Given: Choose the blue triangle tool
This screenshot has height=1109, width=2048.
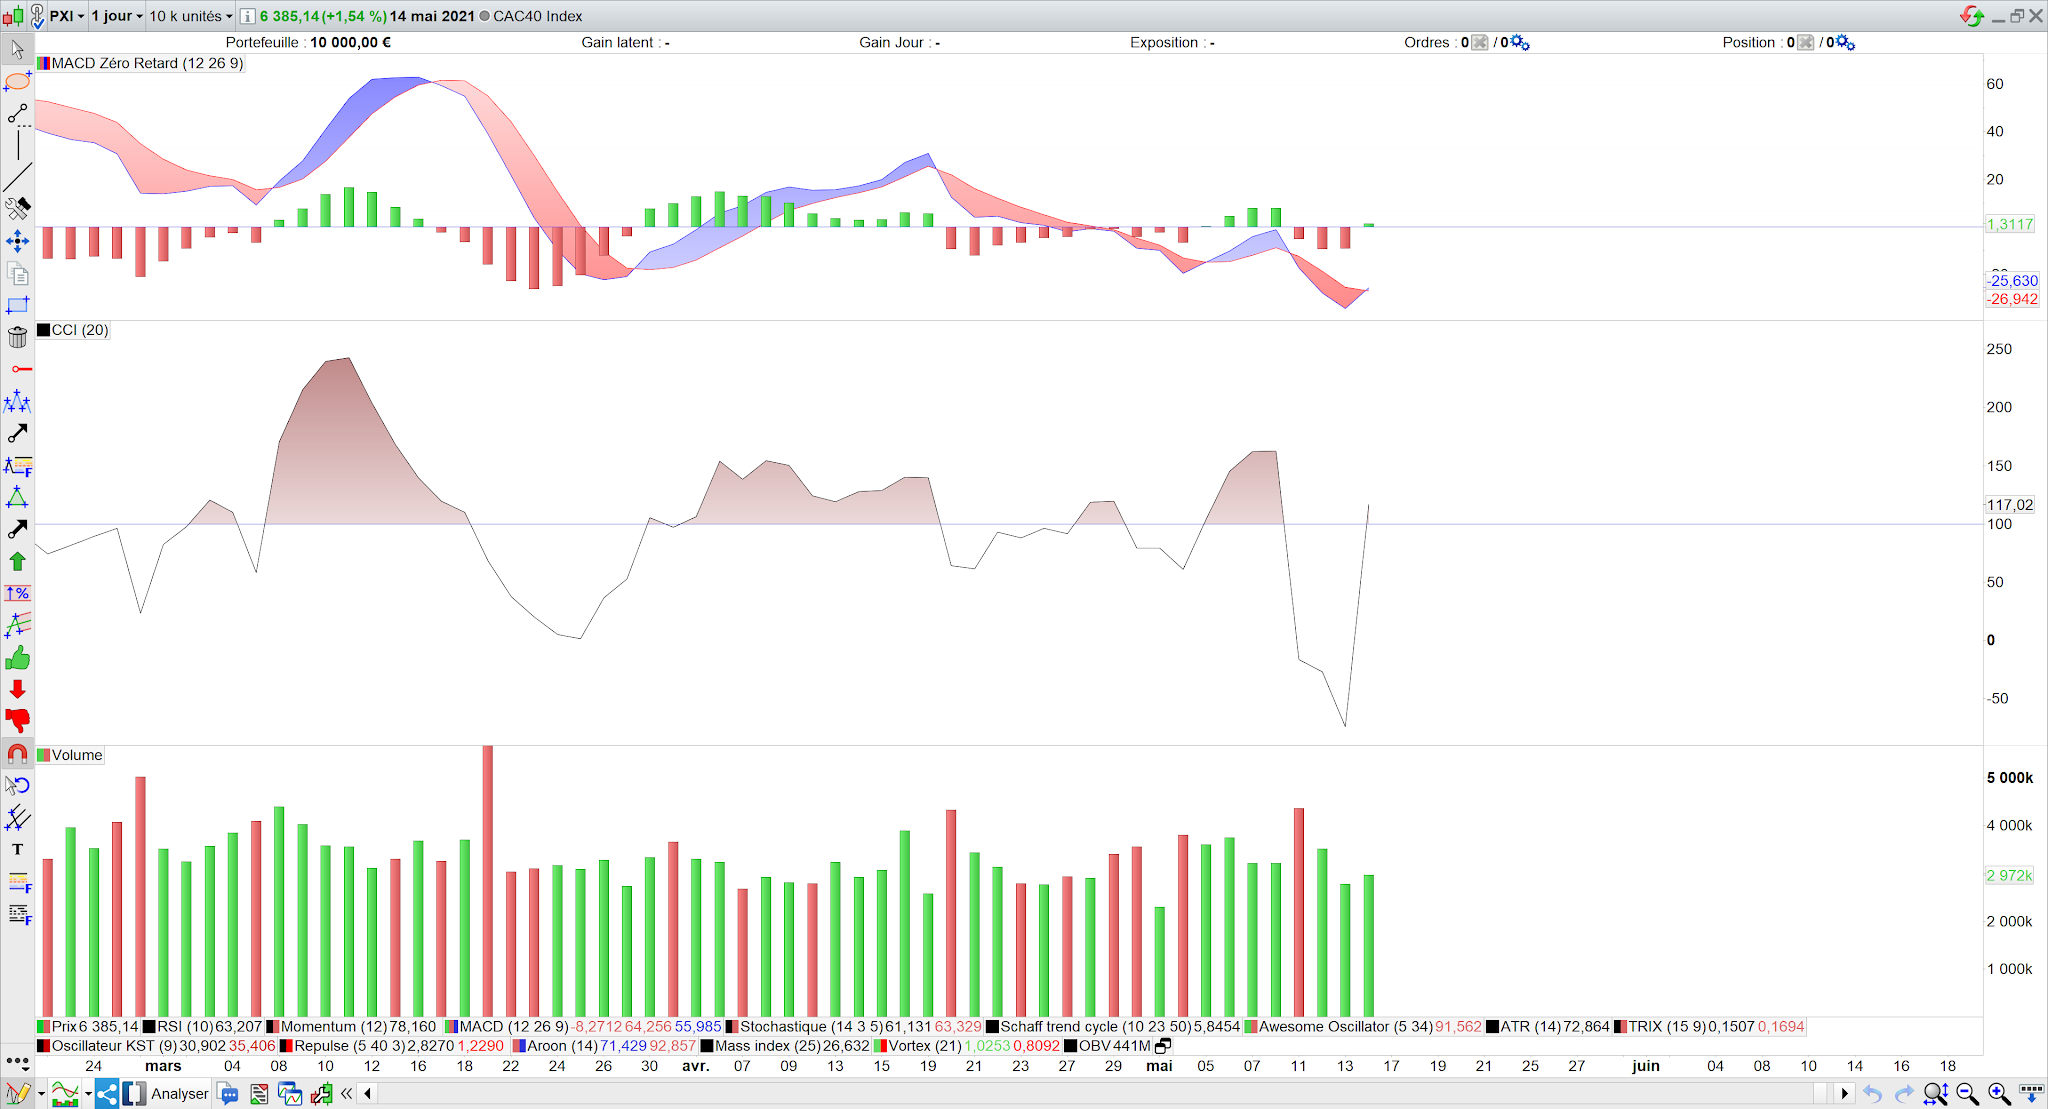Looking at the screenshot, I should 17,497.
